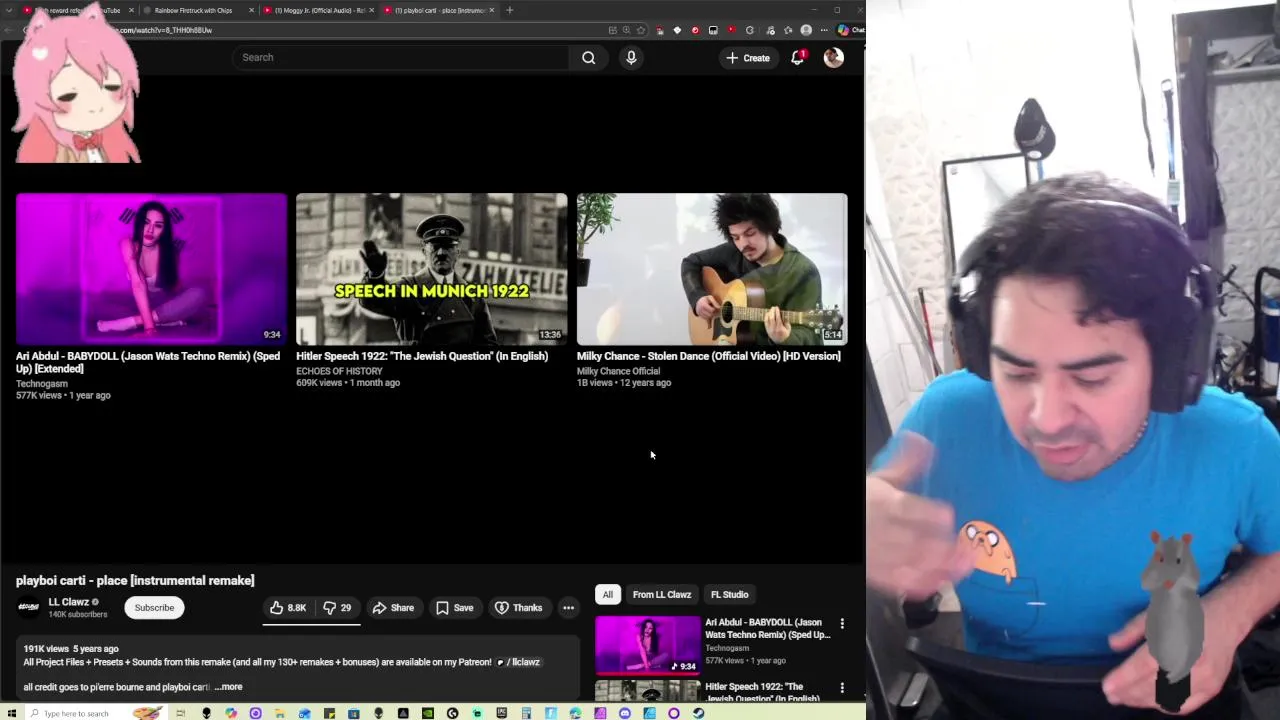1280x720 pixels.
Task: Click the Share button
Action: point(393,608)
